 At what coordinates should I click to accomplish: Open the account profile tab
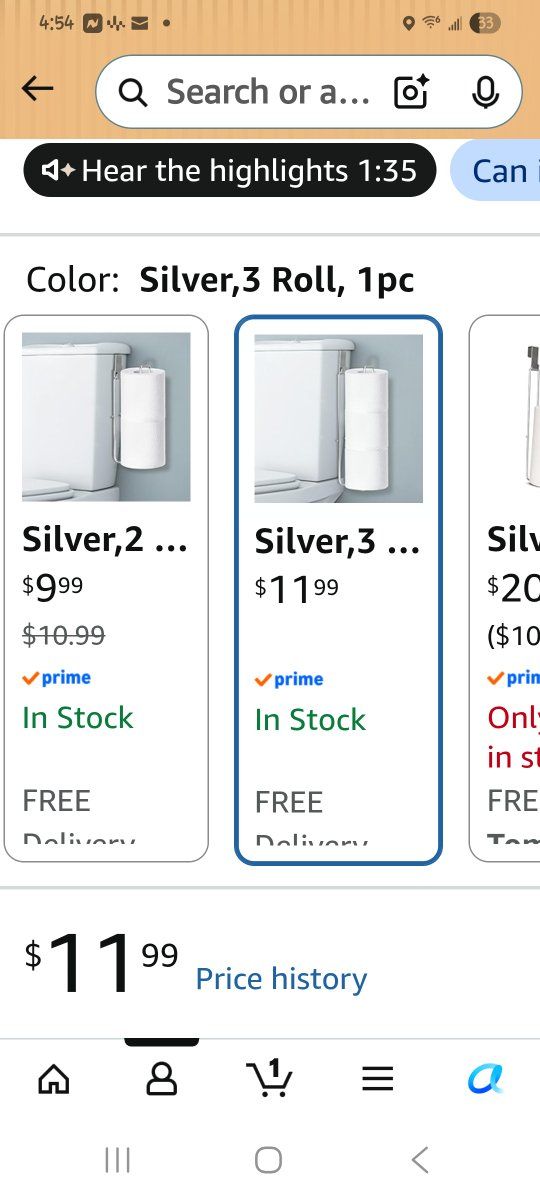pyautogui.click(x=161, y=1078)
